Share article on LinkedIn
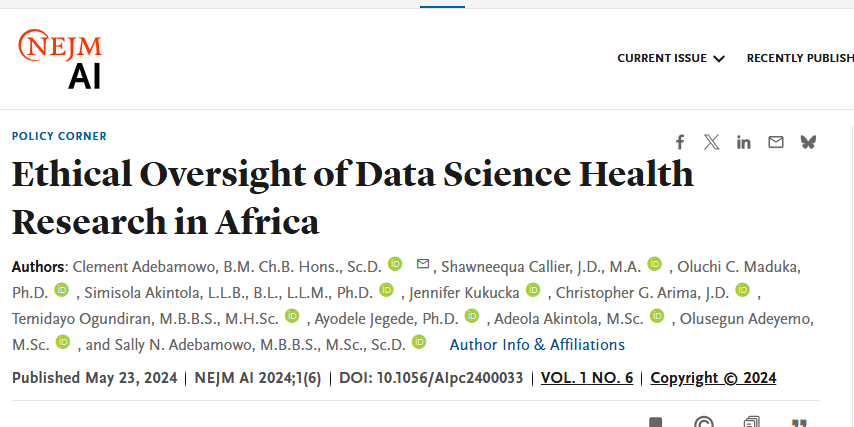This screenshot has width=854, height=427. coord(743,142)
